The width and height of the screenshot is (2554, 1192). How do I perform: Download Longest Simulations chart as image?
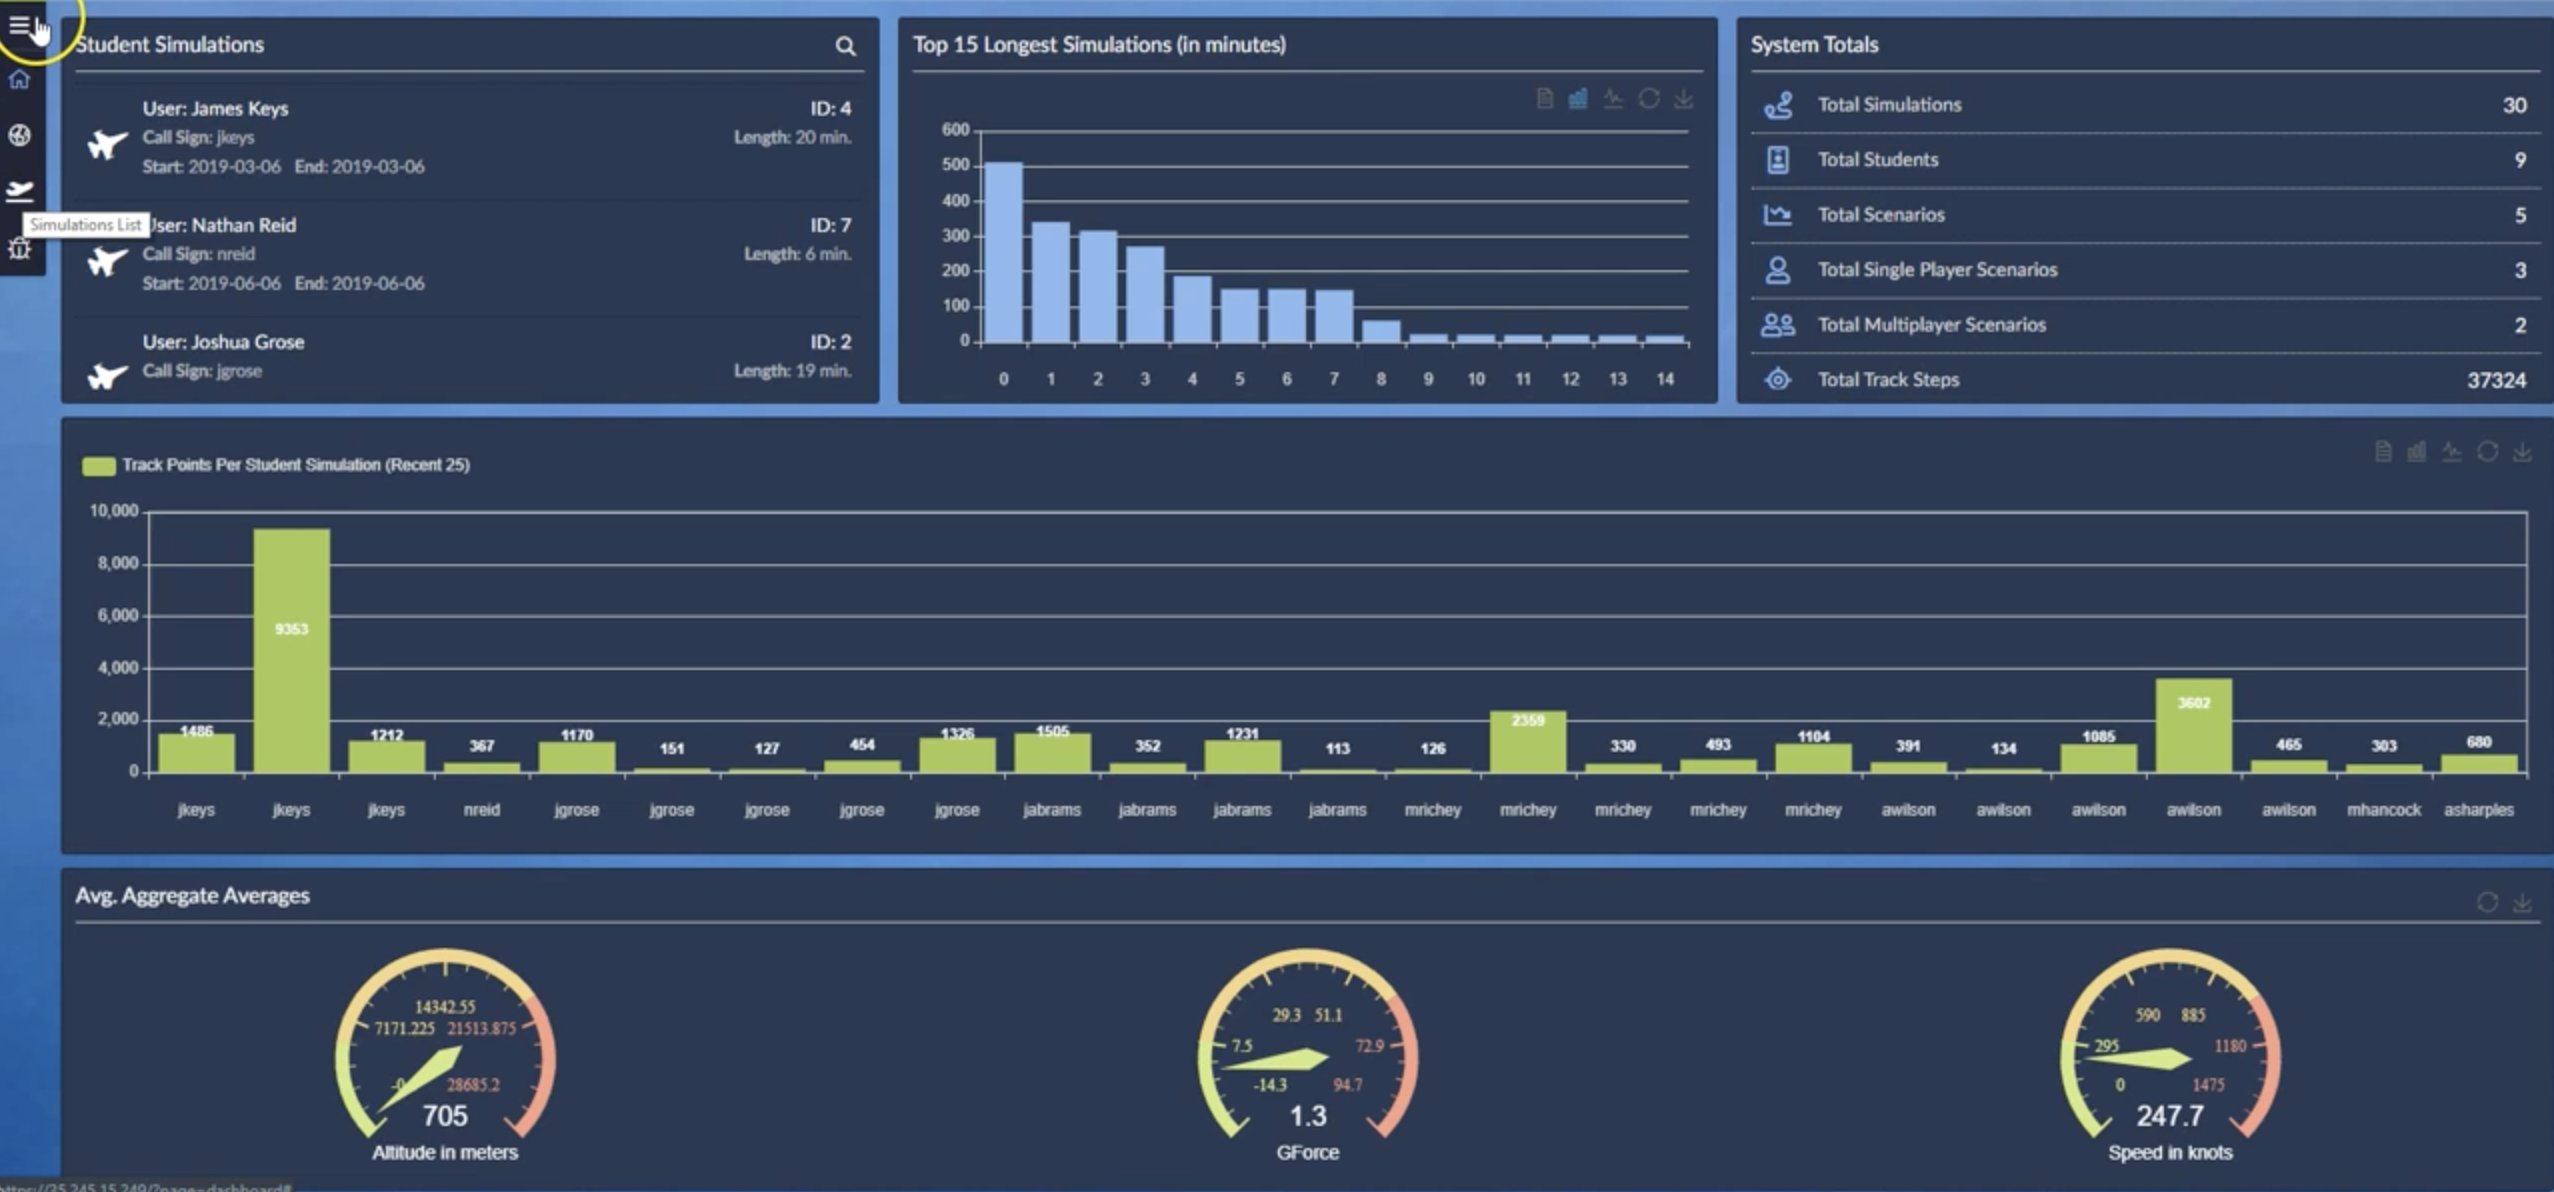point(1684,98)
